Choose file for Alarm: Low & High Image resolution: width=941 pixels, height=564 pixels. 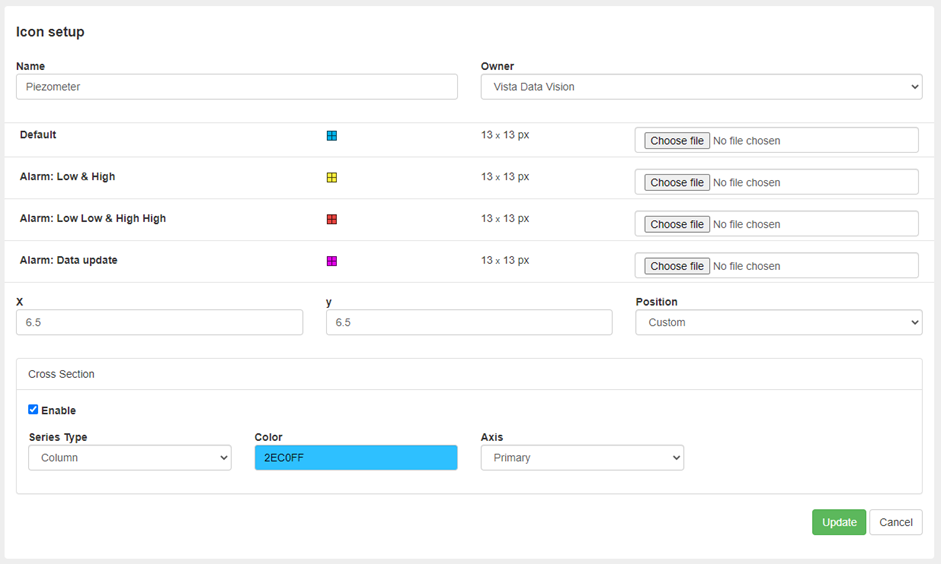(x=677, y=182)
